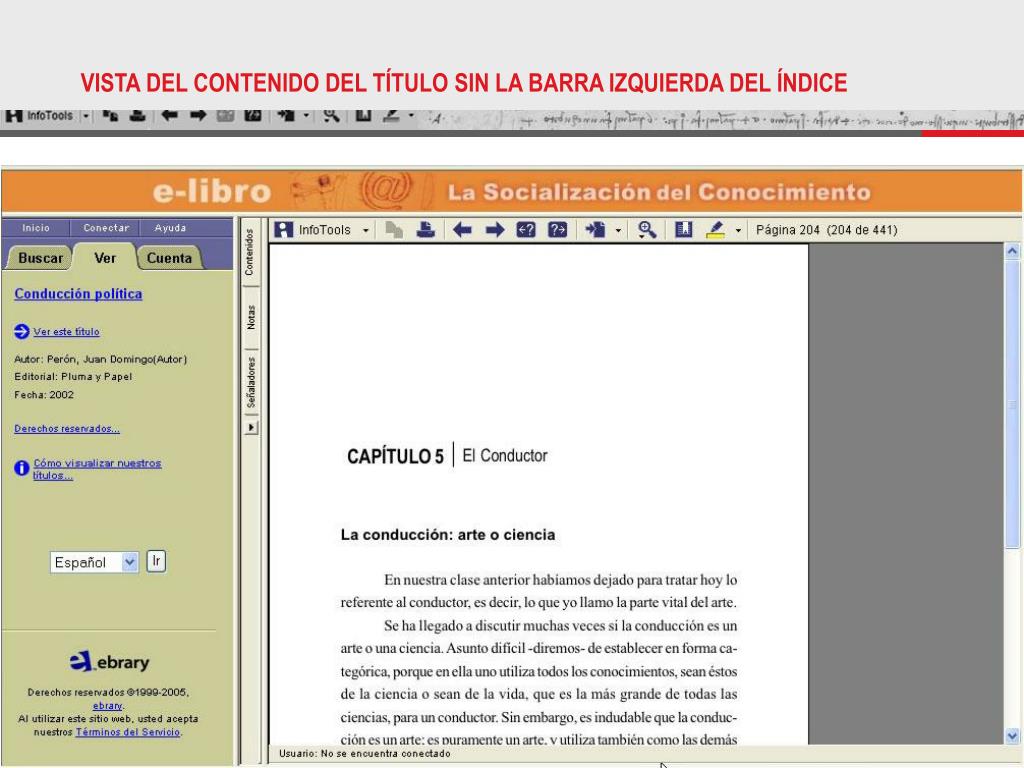Image resolution: width=1024 pixels, height=768 pixels.
Task: Open the Español language dropdown
Action: 128,563
